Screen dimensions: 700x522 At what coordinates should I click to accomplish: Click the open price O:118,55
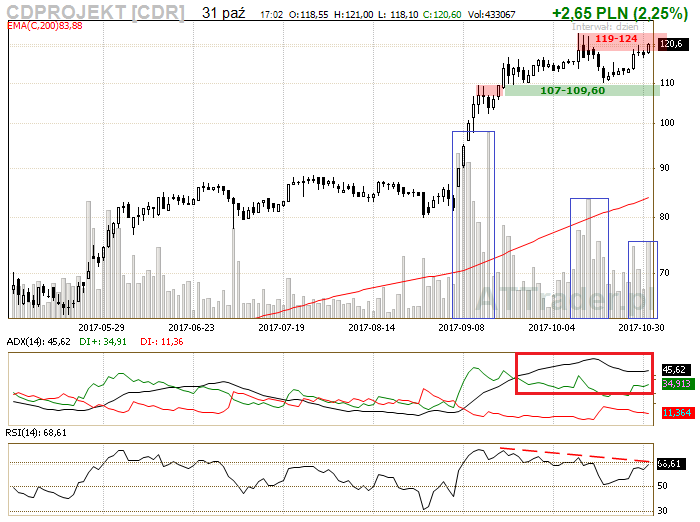point(308,15)
